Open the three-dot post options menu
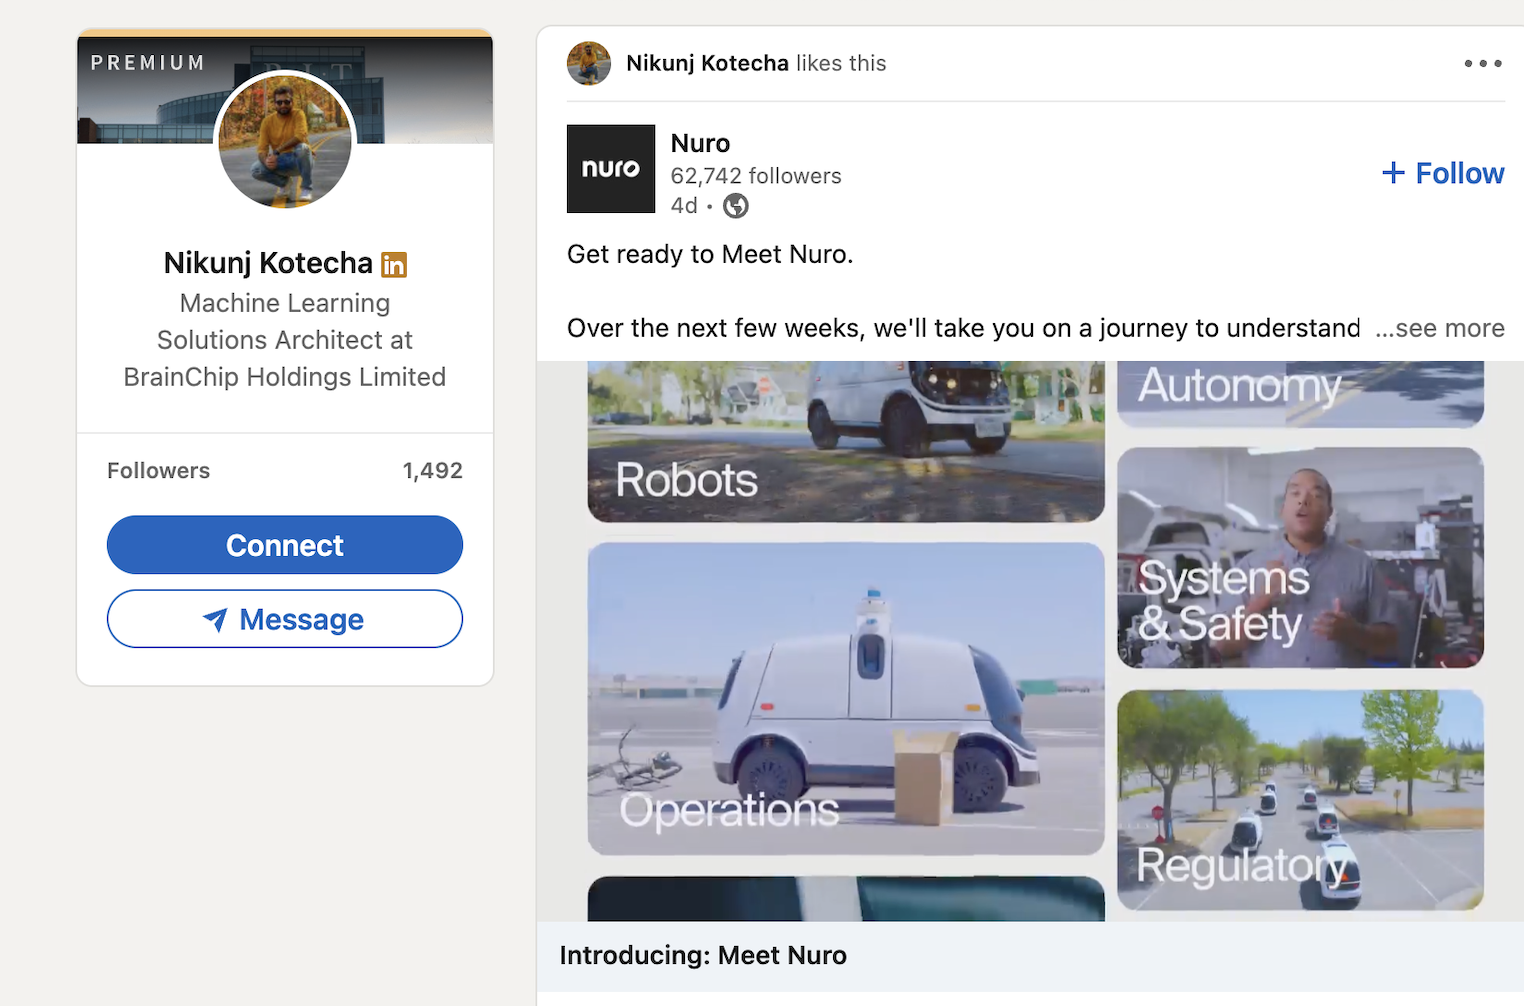 (1483, 63)
